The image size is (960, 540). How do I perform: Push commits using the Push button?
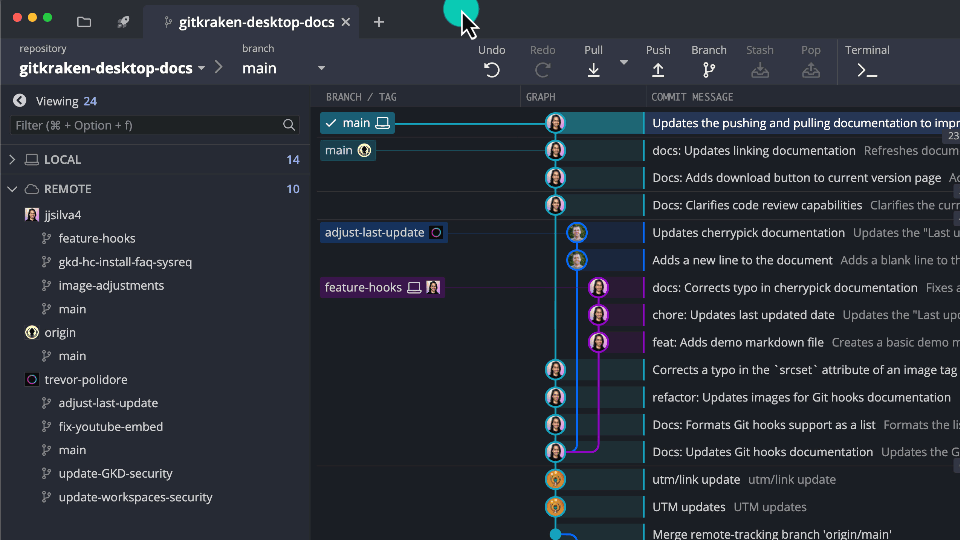tap(658, 62)
